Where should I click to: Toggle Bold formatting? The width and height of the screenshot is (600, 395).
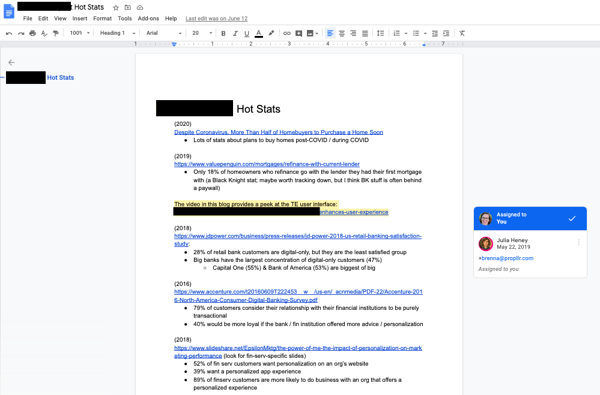(x=223, y=33)
